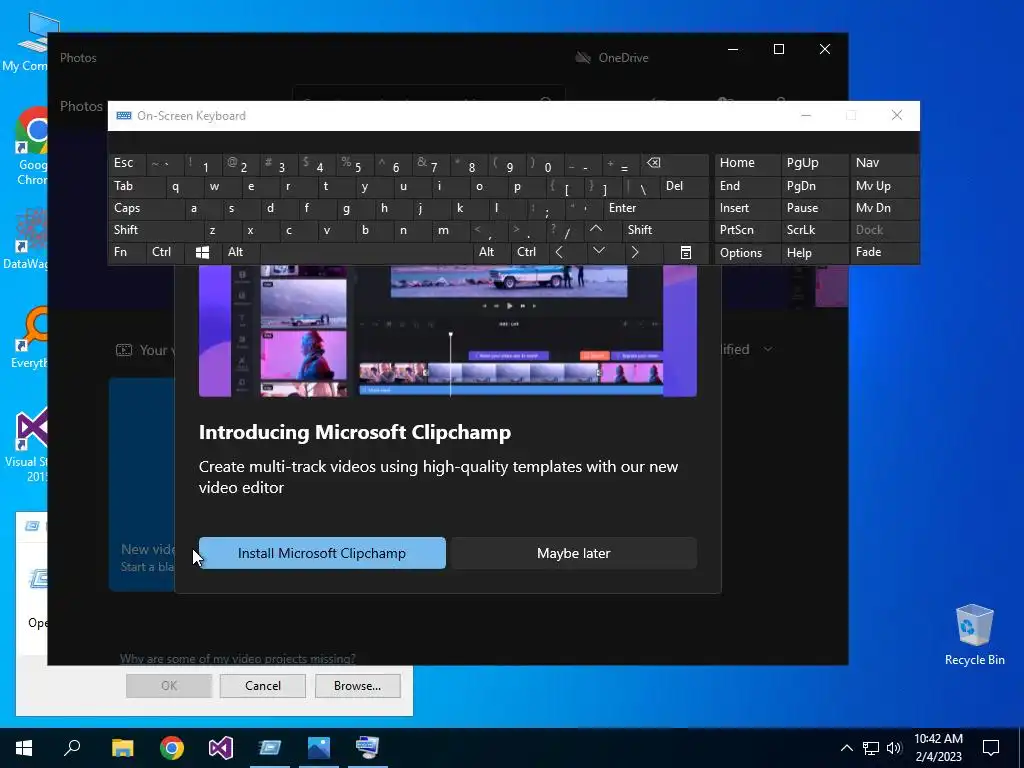Image resolution: width=1024 pixels, height=768 pixels.
Task: Open File Explorer from taskbar
Action: (x=122, y=748)
